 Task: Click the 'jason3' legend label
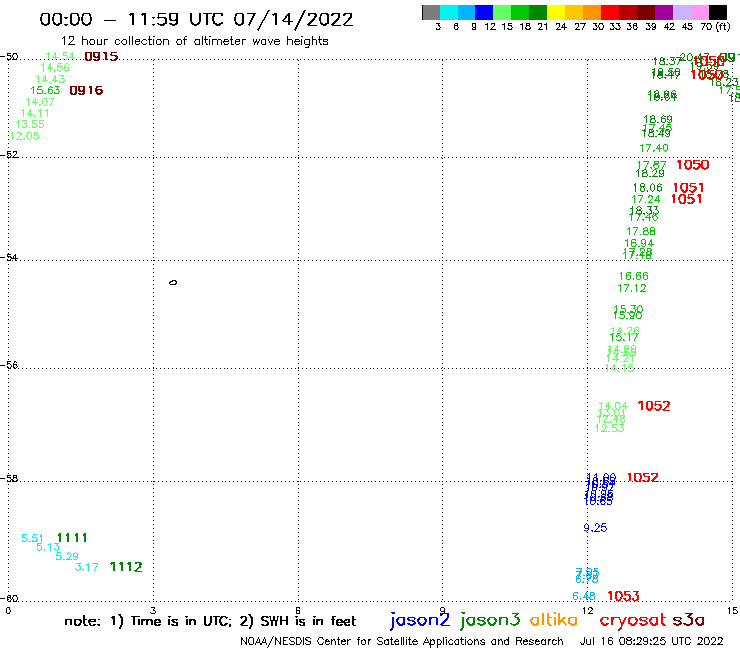(x=490, y=620)
